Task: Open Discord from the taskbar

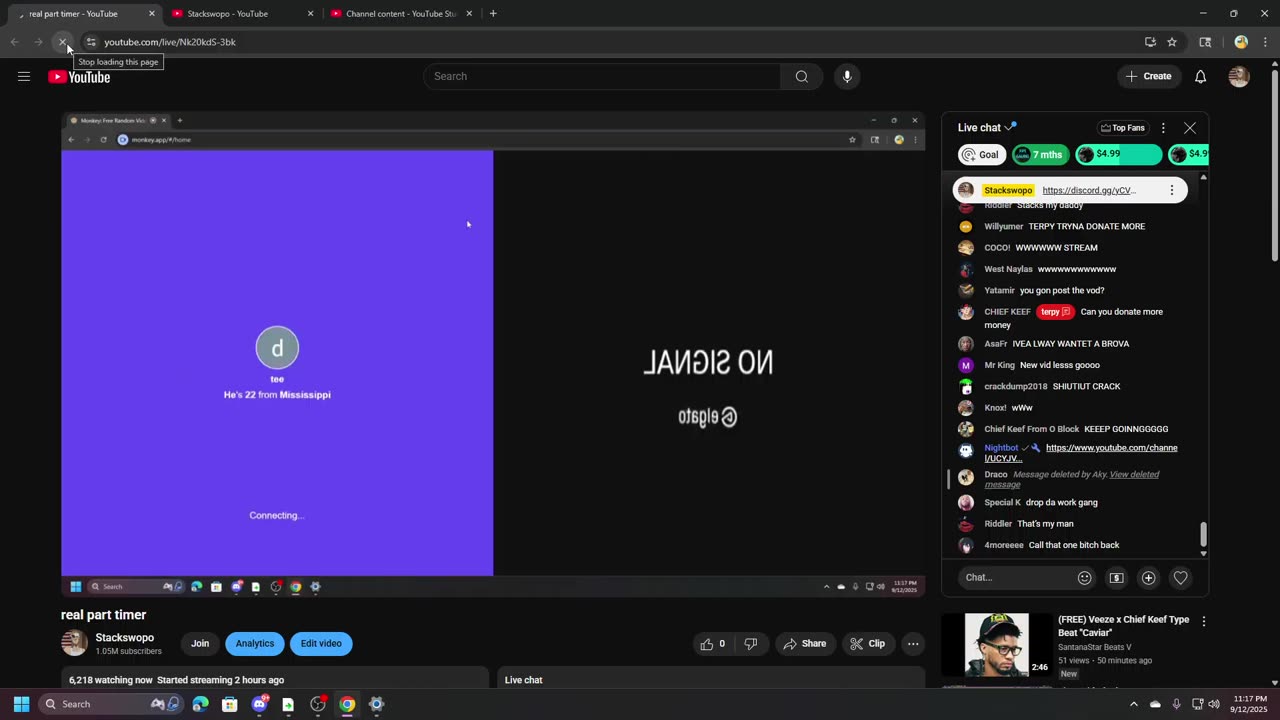Action: point(259,704)
